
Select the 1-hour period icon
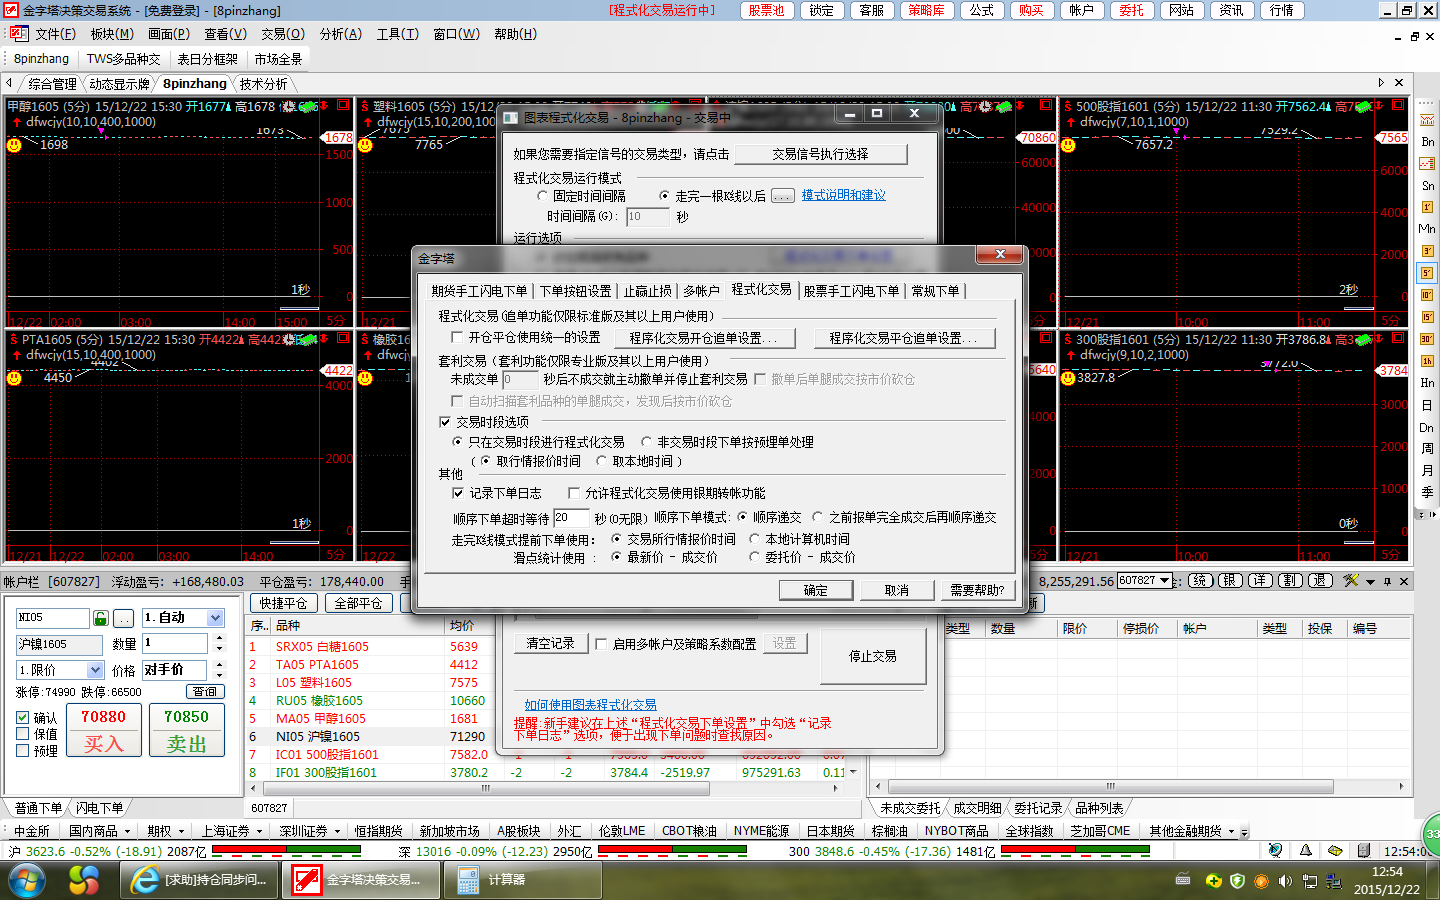click(x=1427, y=361)
